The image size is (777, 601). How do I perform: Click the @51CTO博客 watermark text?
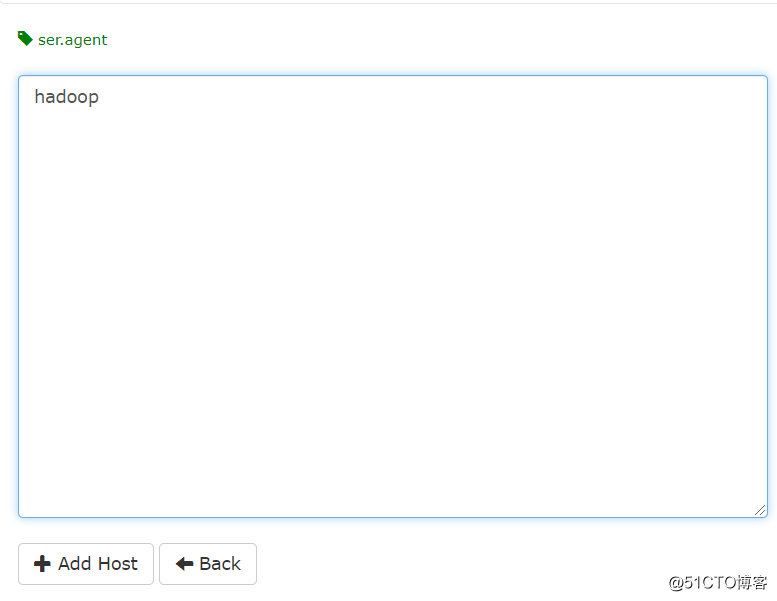click(718, 583)
